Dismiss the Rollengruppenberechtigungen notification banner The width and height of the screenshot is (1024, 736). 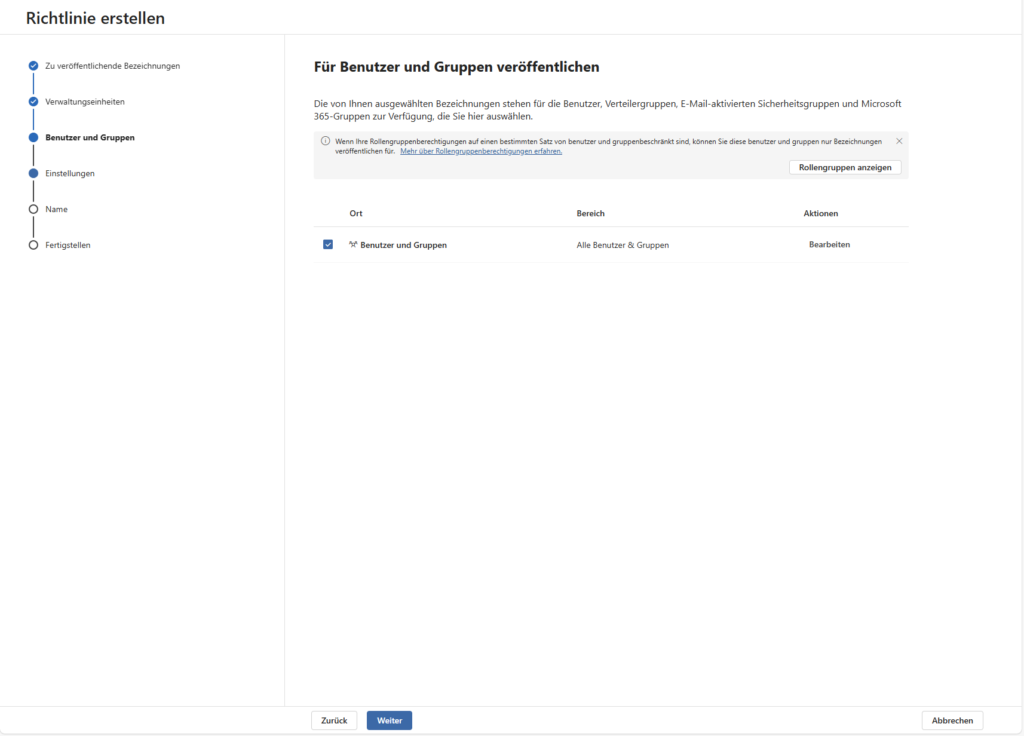[x=897, y=141]
